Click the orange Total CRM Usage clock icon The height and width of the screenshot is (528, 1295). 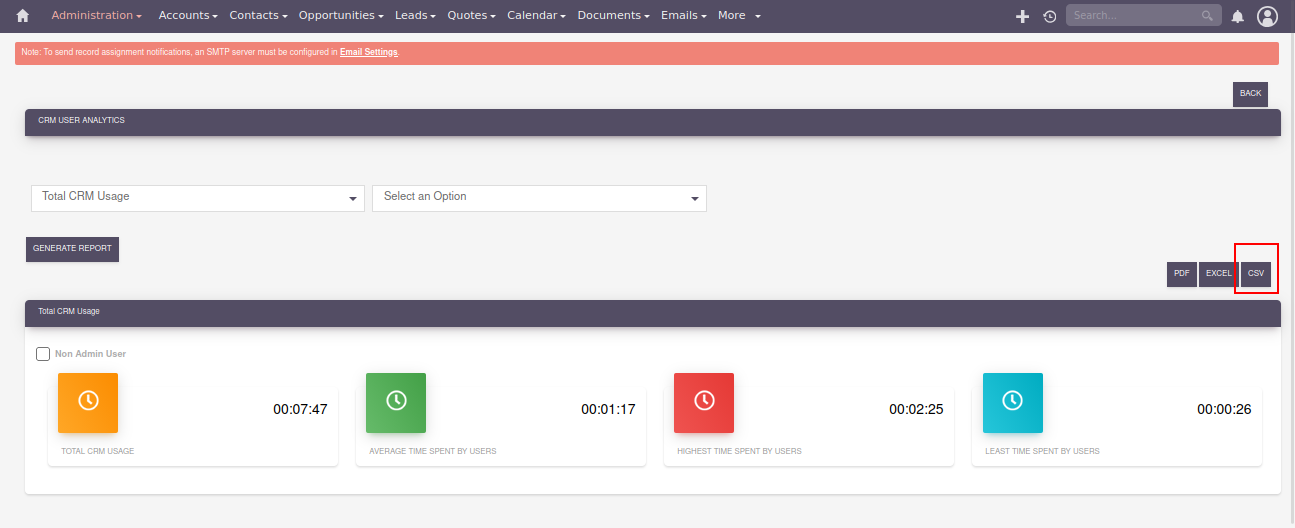[88, 402]
